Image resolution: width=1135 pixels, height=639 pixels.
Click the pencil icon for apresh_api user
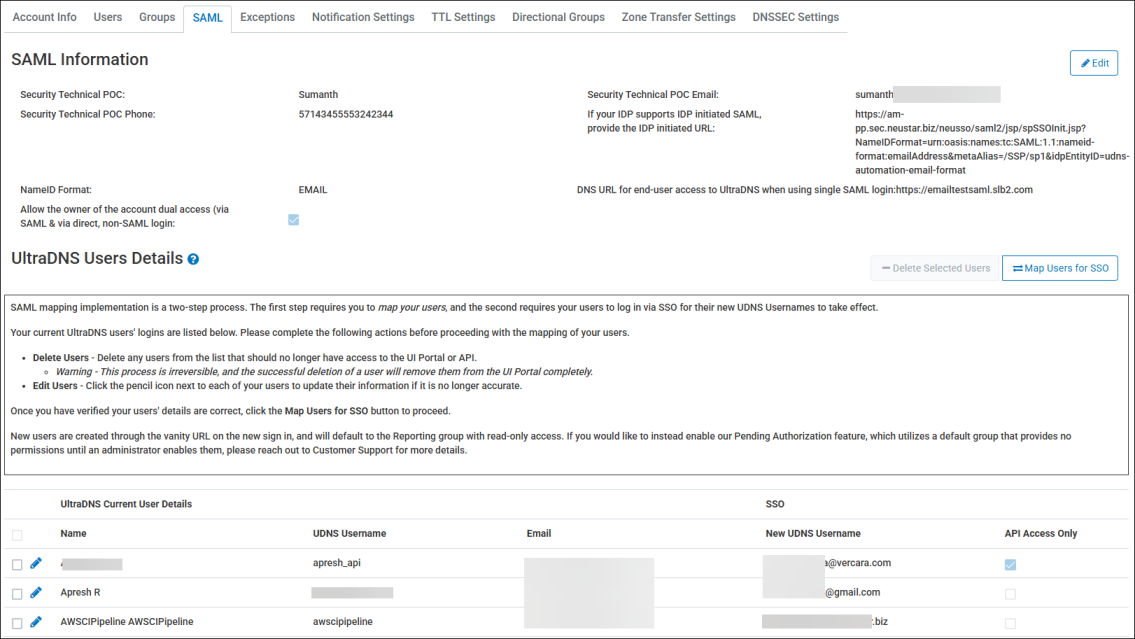click(36, 563)
